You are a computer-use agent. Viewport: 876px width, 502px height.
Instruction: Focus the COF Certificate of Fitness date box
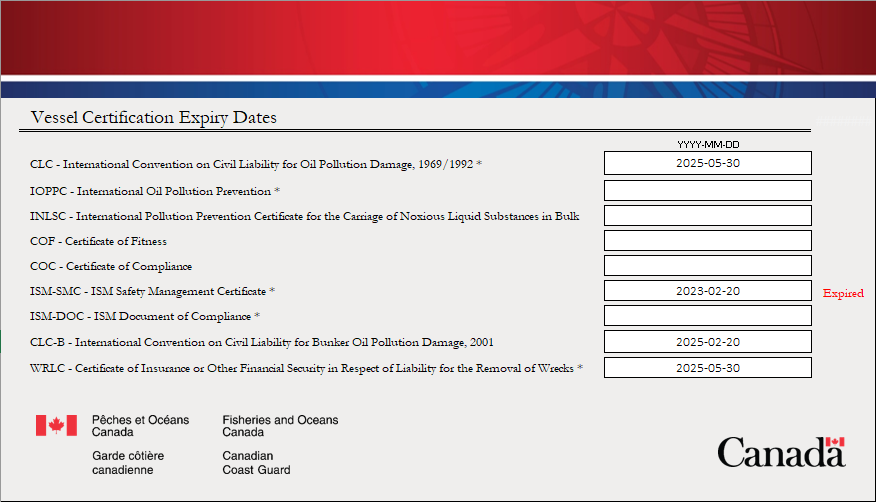707,240
